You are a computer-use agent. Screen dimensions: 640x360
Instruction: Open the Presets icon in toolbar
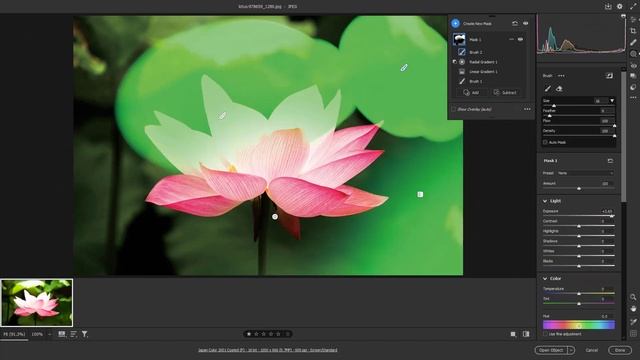633,87
